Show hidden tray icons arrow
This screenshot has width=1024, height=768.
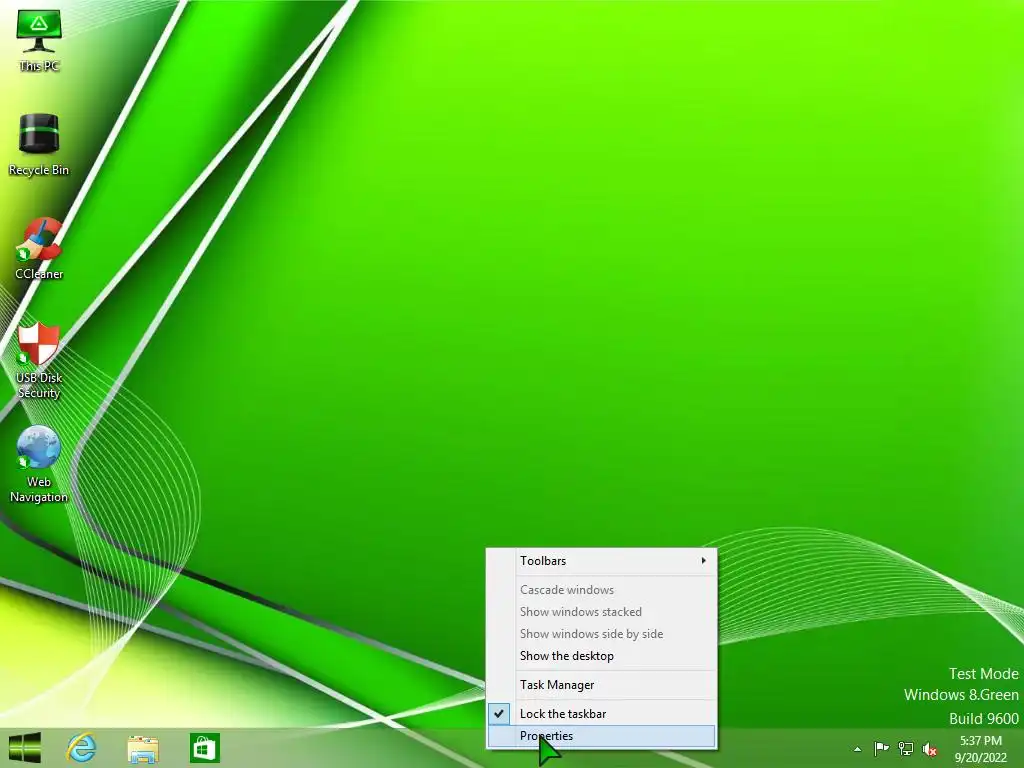pyautogui.click(x=857, y=749)
